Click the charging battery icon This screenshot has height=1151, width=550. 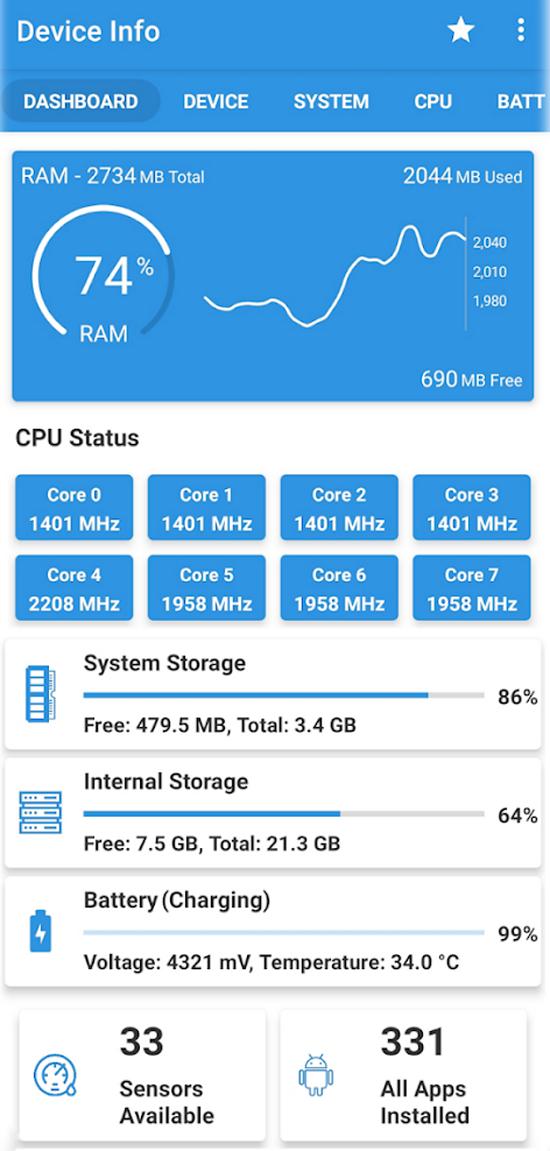coord(40,931)
